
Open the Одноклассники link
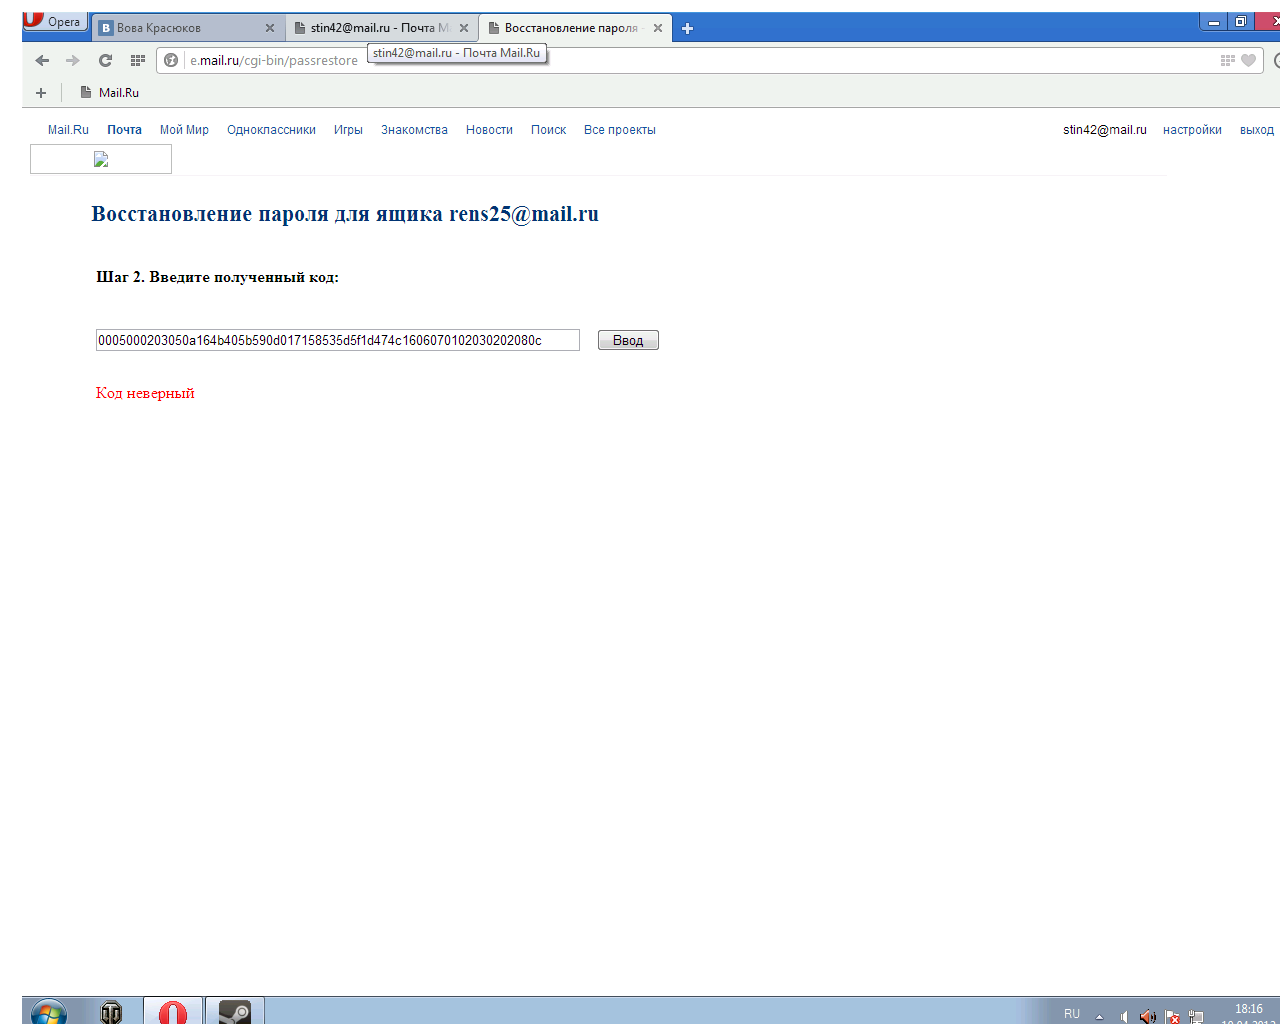click(271, 130)
